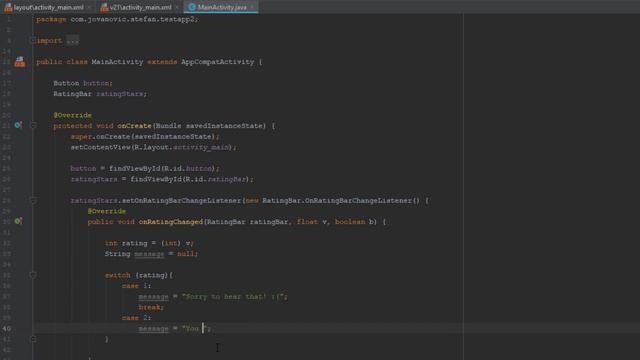Screen dimensions: 640x360
Task: Click the 'switch (rating)' statement
Action: (x=139, y=275)
